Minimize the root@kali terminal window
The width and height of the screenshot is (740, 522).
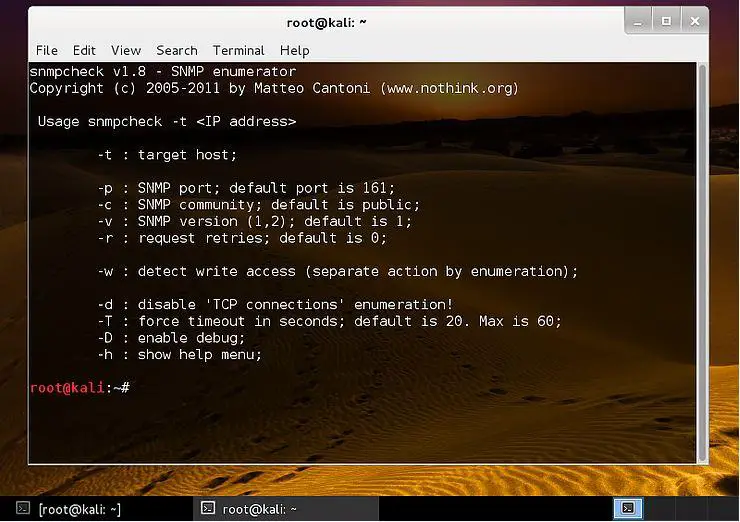pyautogui.click(x=638, y=22)
